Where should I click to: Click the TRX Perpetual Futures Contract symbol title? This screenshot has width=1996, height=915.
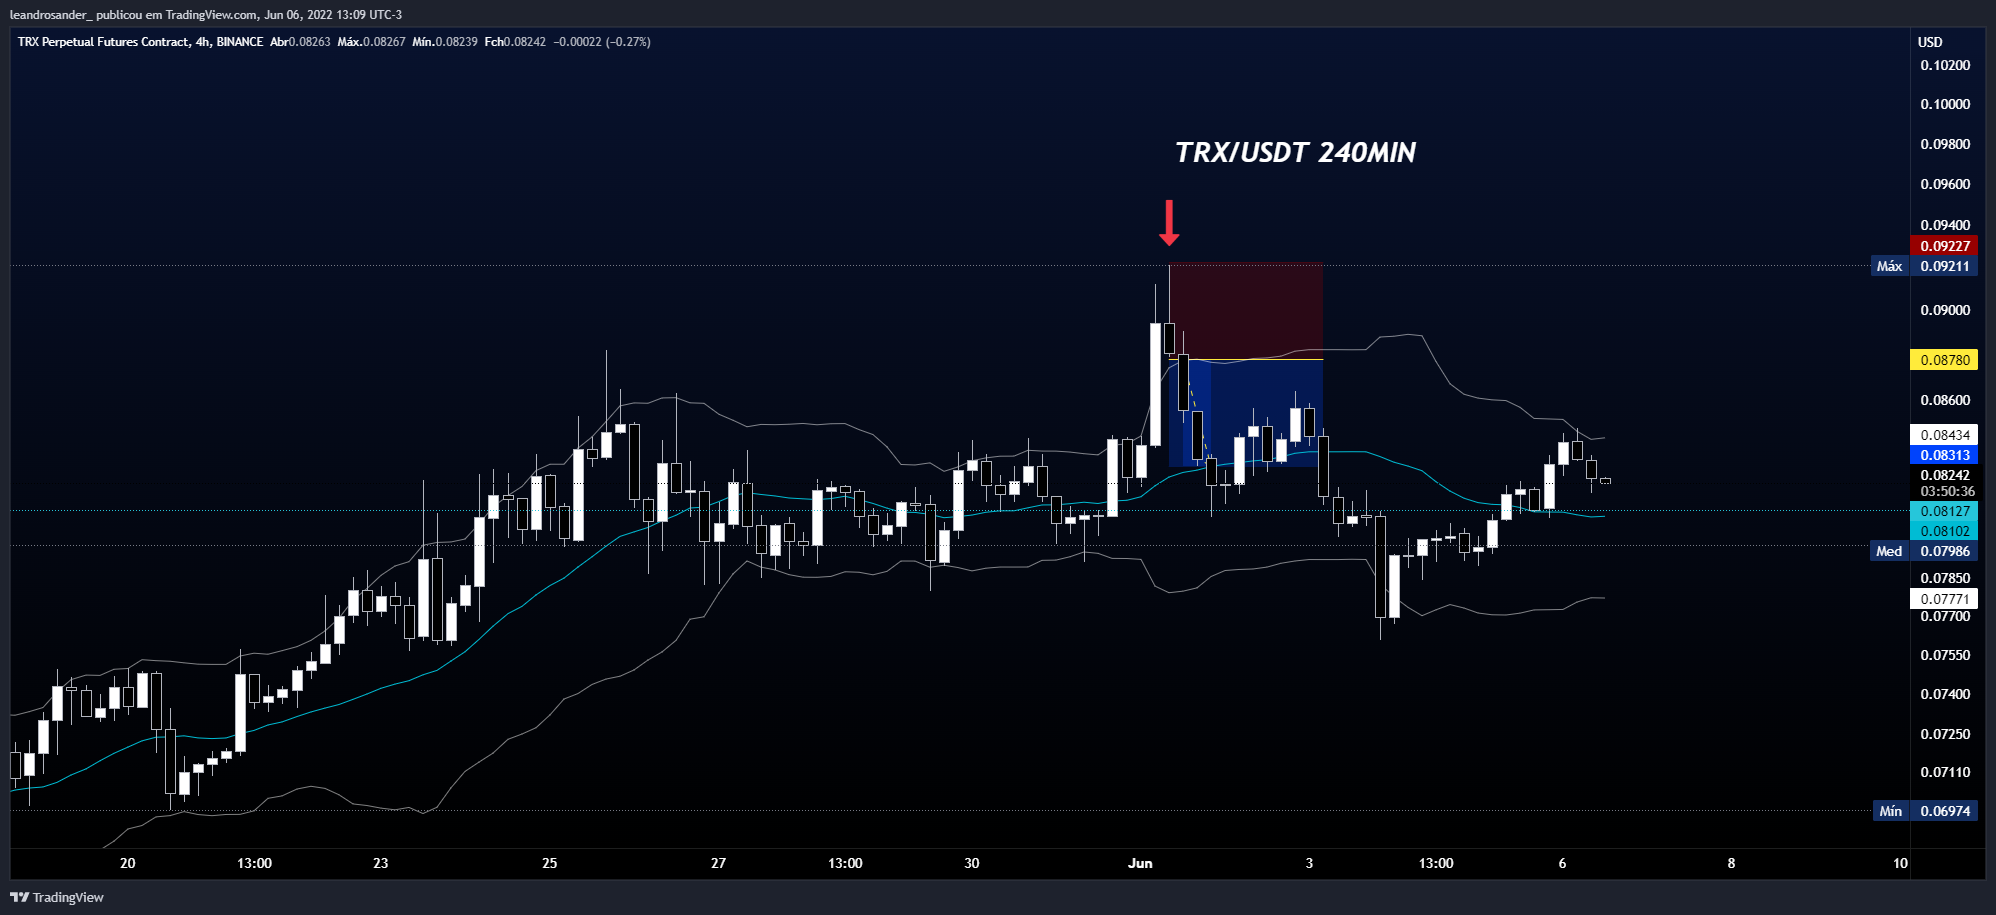click(x=103, y=42)
